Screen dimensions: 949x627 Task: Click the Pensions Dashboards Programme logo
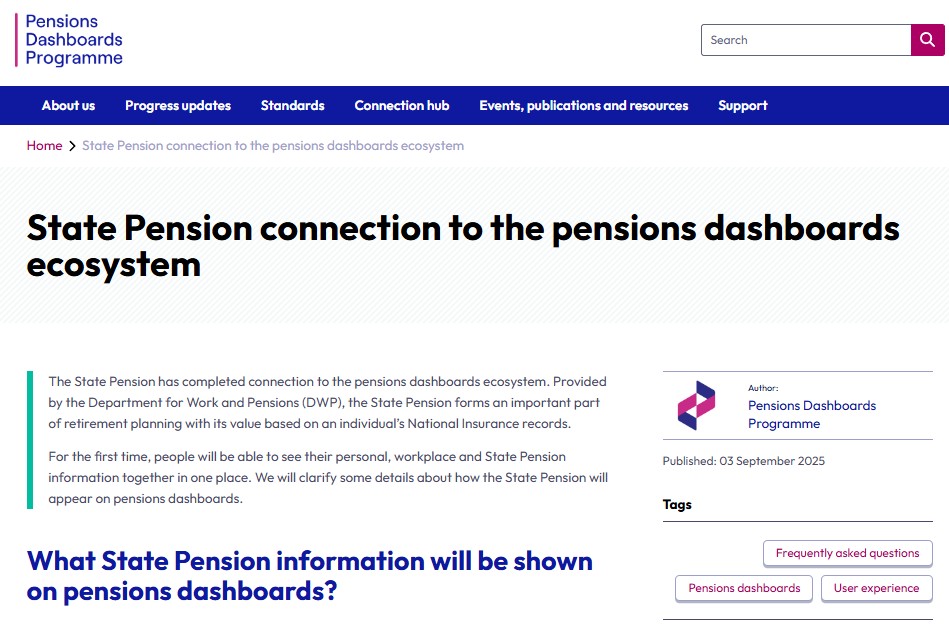pyautogui.click(x=70, y=40)
